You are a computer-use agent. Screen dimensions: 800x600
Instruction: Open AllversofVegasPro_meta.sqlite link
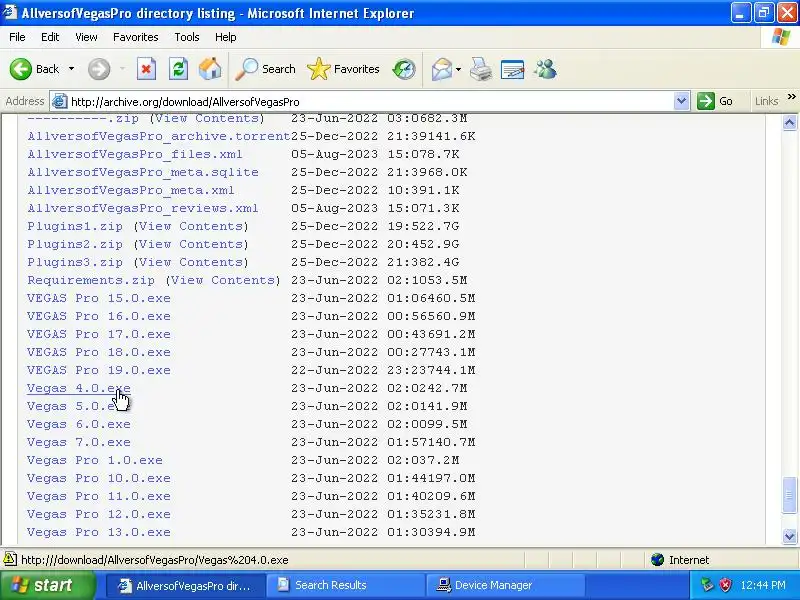tap(143, 172)
